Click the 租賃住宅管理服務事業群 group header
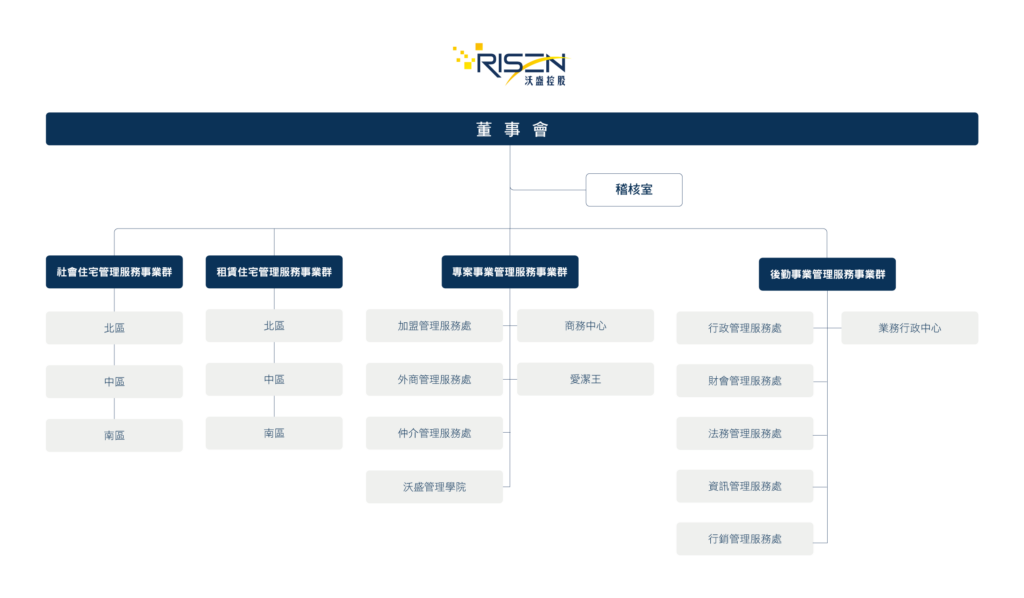 [x=273, y=271]
